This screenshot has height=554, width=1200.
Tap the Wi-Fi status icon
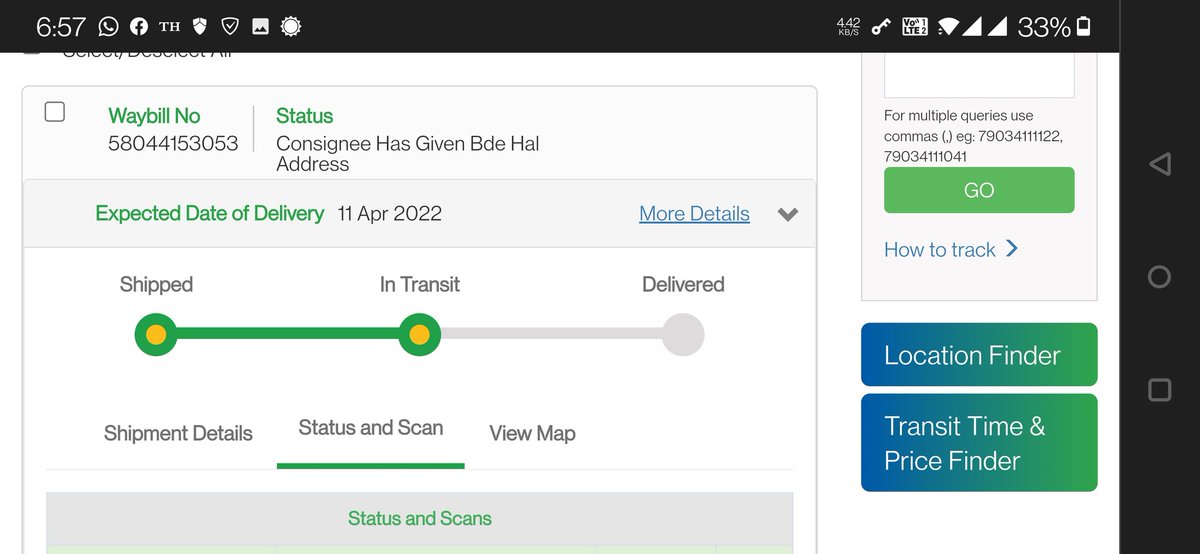948,27
